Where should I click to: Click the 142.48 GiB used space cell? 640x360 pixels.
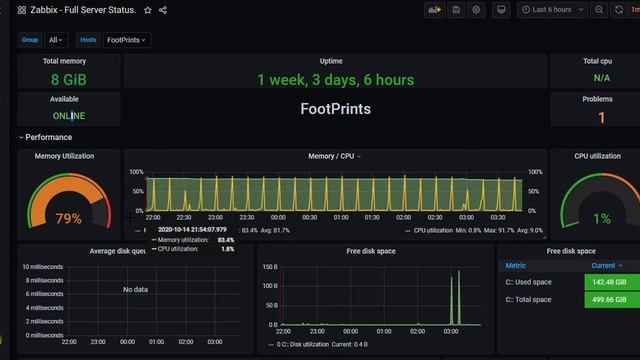(x=612, y=282)
